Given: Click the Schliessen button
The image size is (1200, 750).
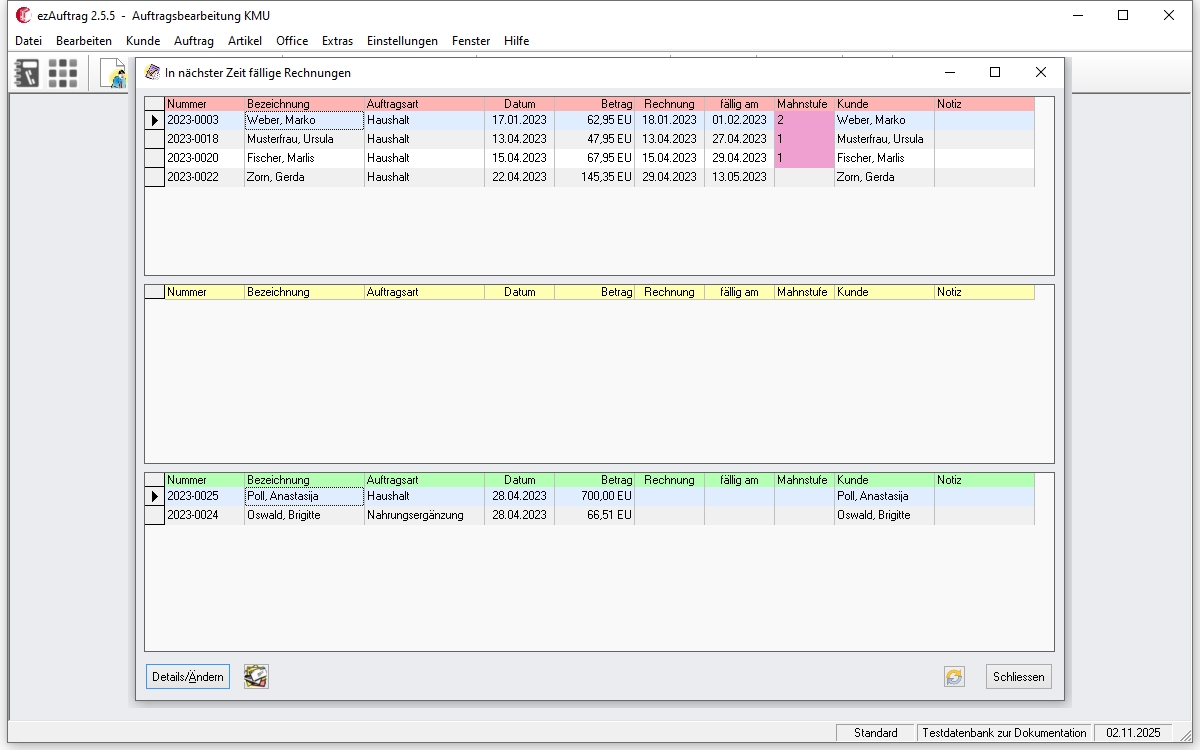Looking at the screenshot, I should (x=1019, y=677).
